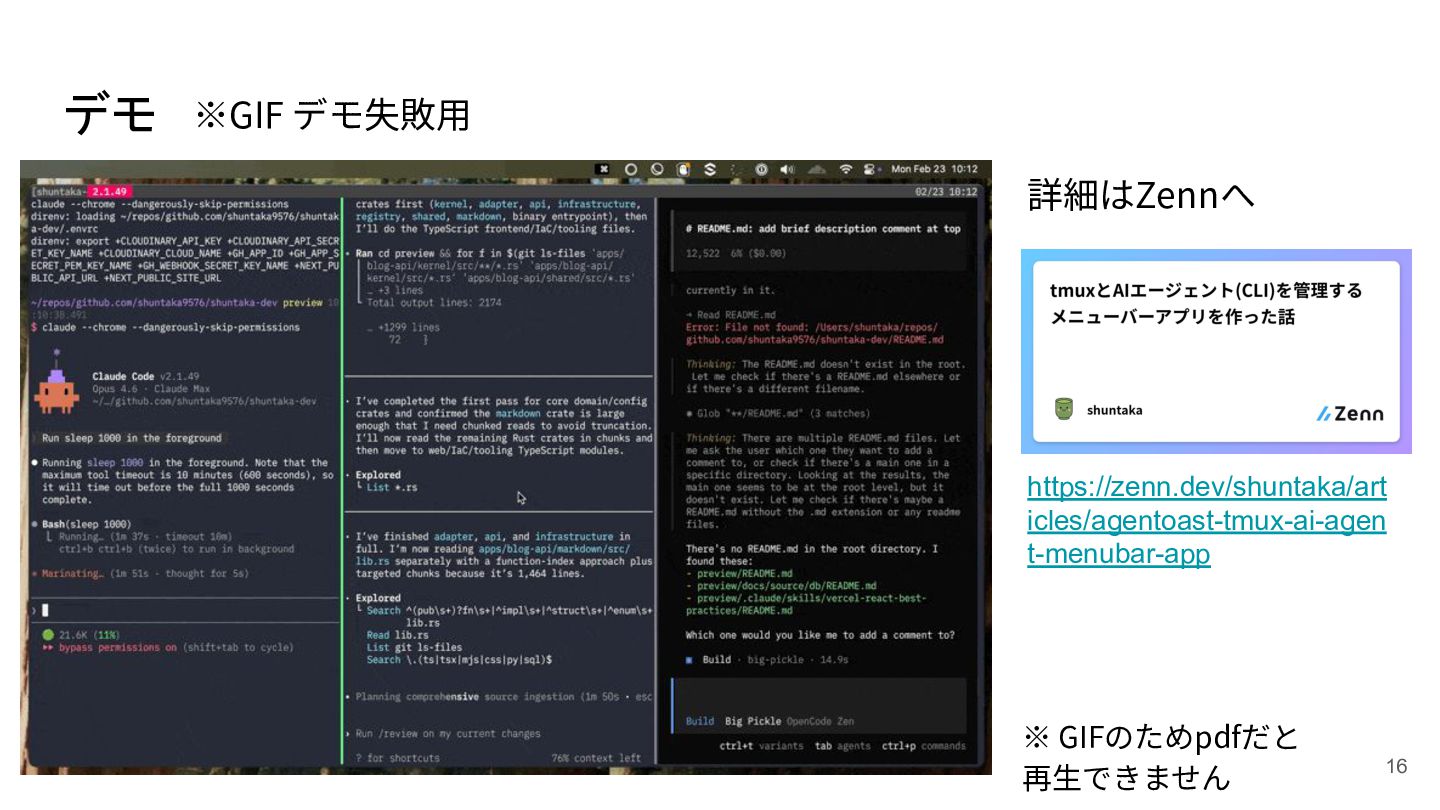Click the red 'Error: File not found' message
This screenshot has height=810, width=1440.
(815, 333)
